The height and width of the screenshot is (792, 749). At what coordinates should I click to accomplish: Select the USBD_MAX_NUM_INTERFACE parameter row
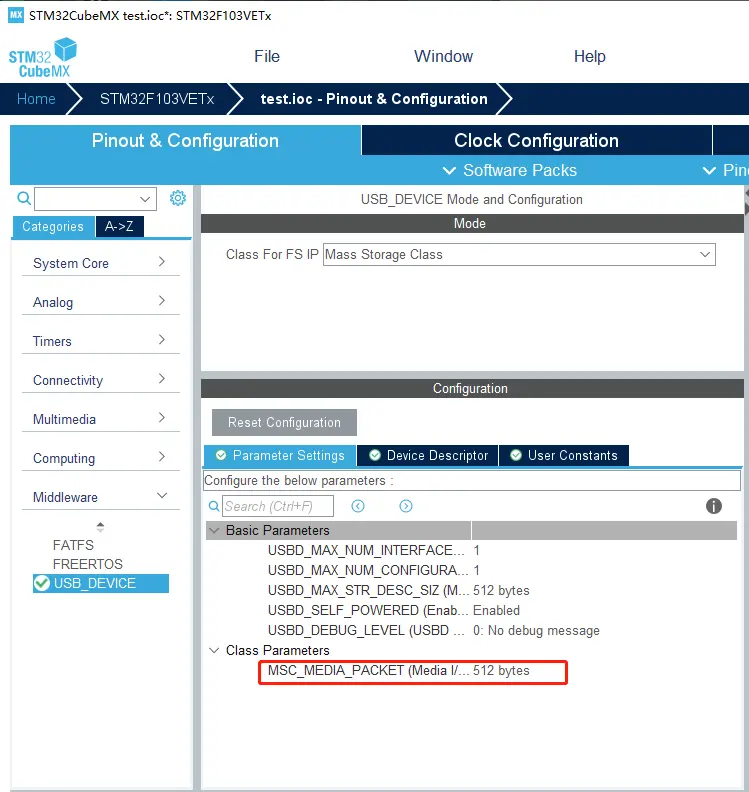coord(471,551)
